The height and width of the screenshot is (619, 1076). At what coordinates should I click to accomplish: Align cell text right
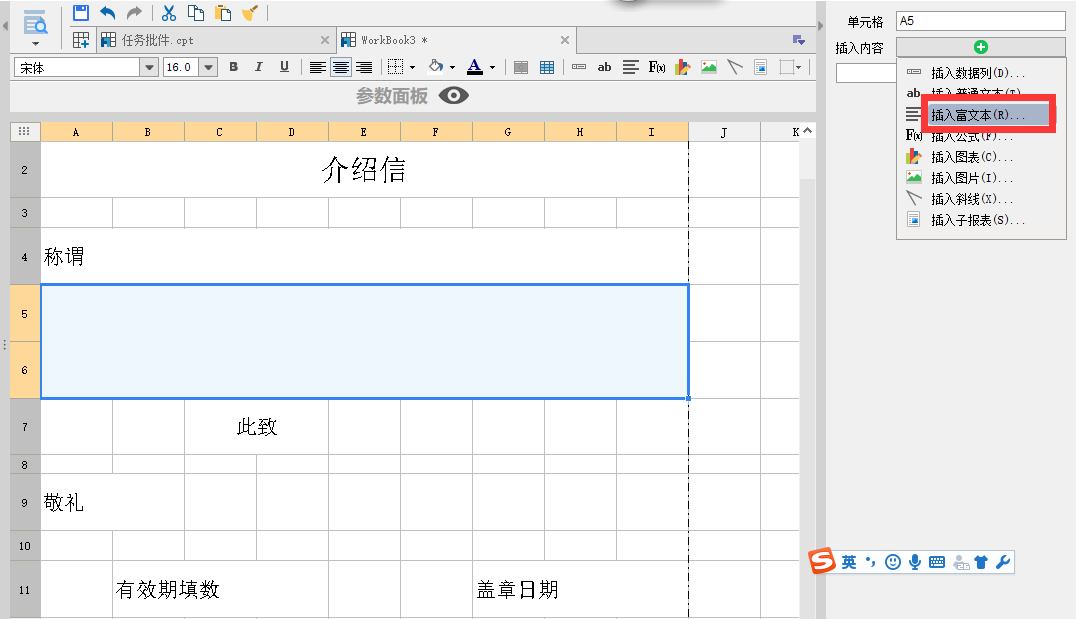click(364, 67)
